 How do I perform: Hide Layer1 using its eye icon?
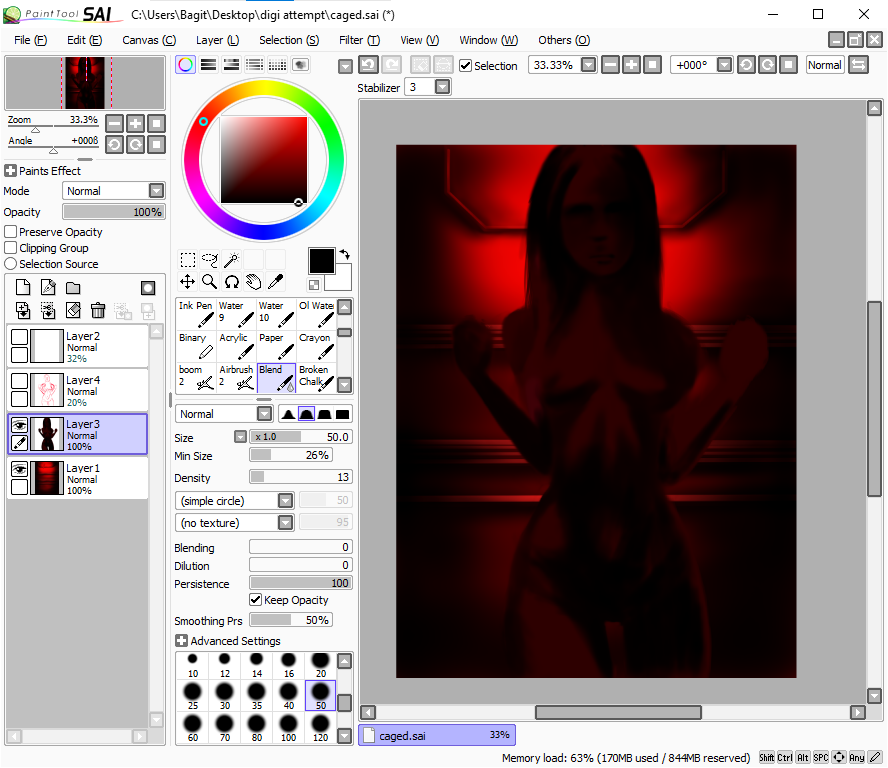pyautogui.click(x=19, y=469)
